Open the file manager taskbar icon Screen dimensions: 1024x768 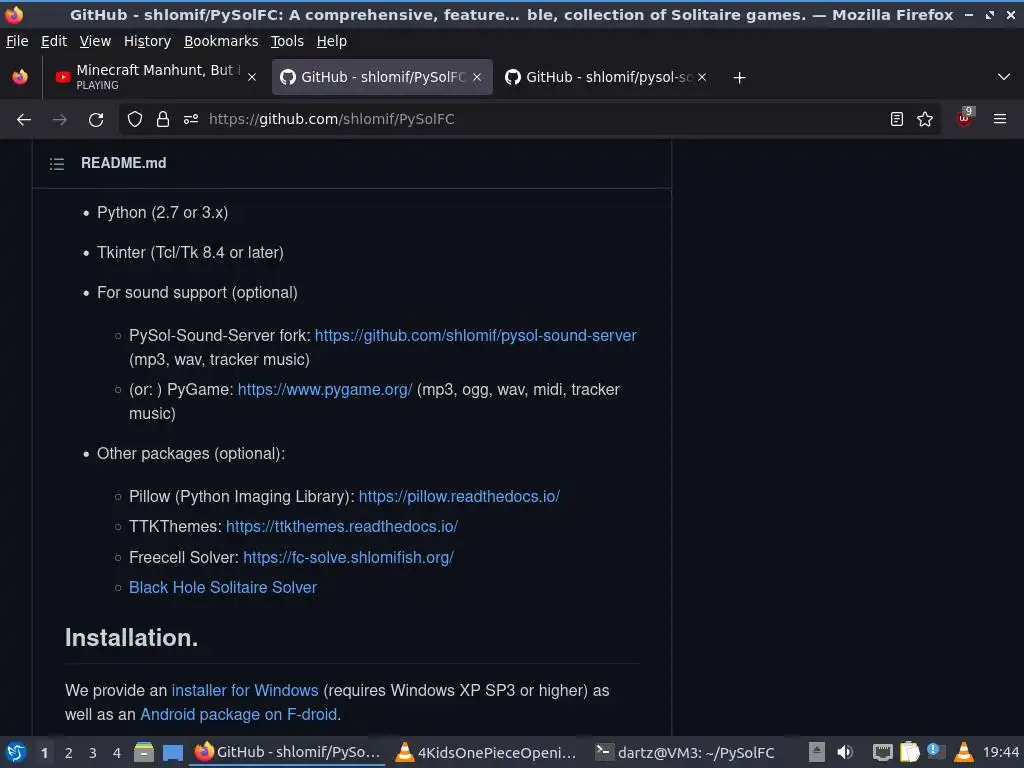click(x=144, y=753)
